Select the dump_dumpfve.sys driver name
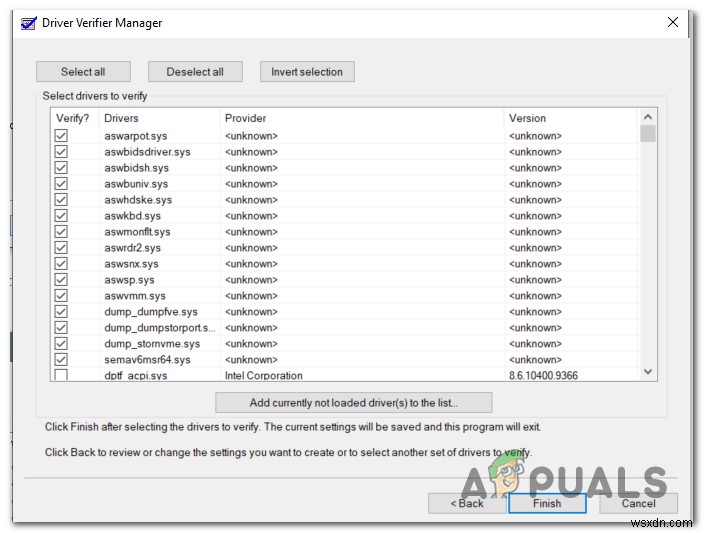 tap(151, 312)
